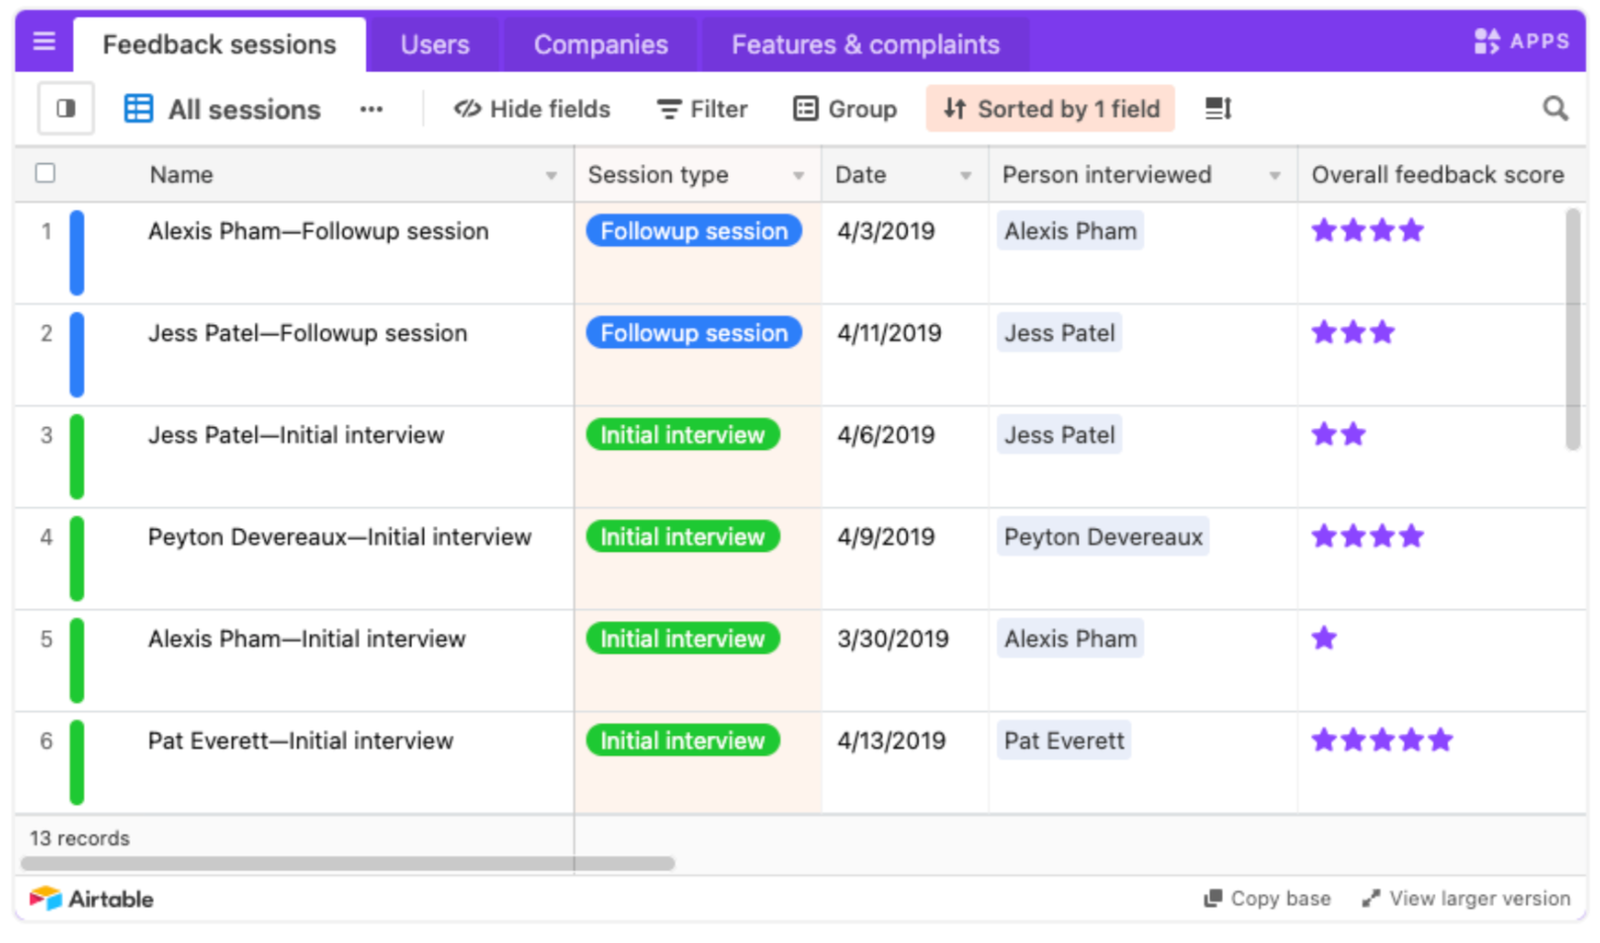Open the Features & complaints tab
This screenshot has height=943, width=1600.
[x=865, y=45]
